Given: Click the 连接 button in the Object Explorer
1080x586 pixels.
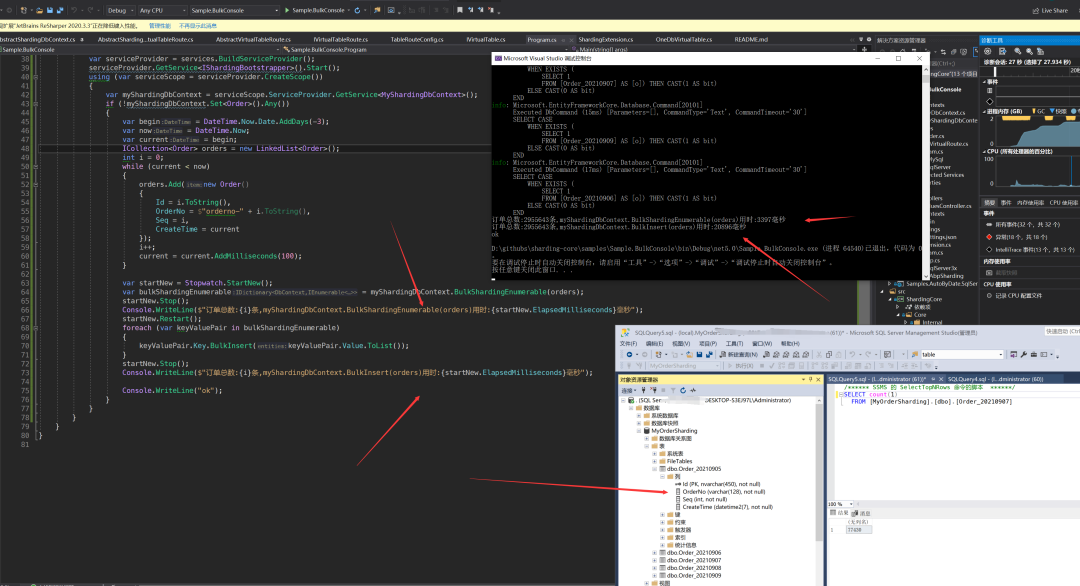Looking at the screenshot, I should 628,390.
